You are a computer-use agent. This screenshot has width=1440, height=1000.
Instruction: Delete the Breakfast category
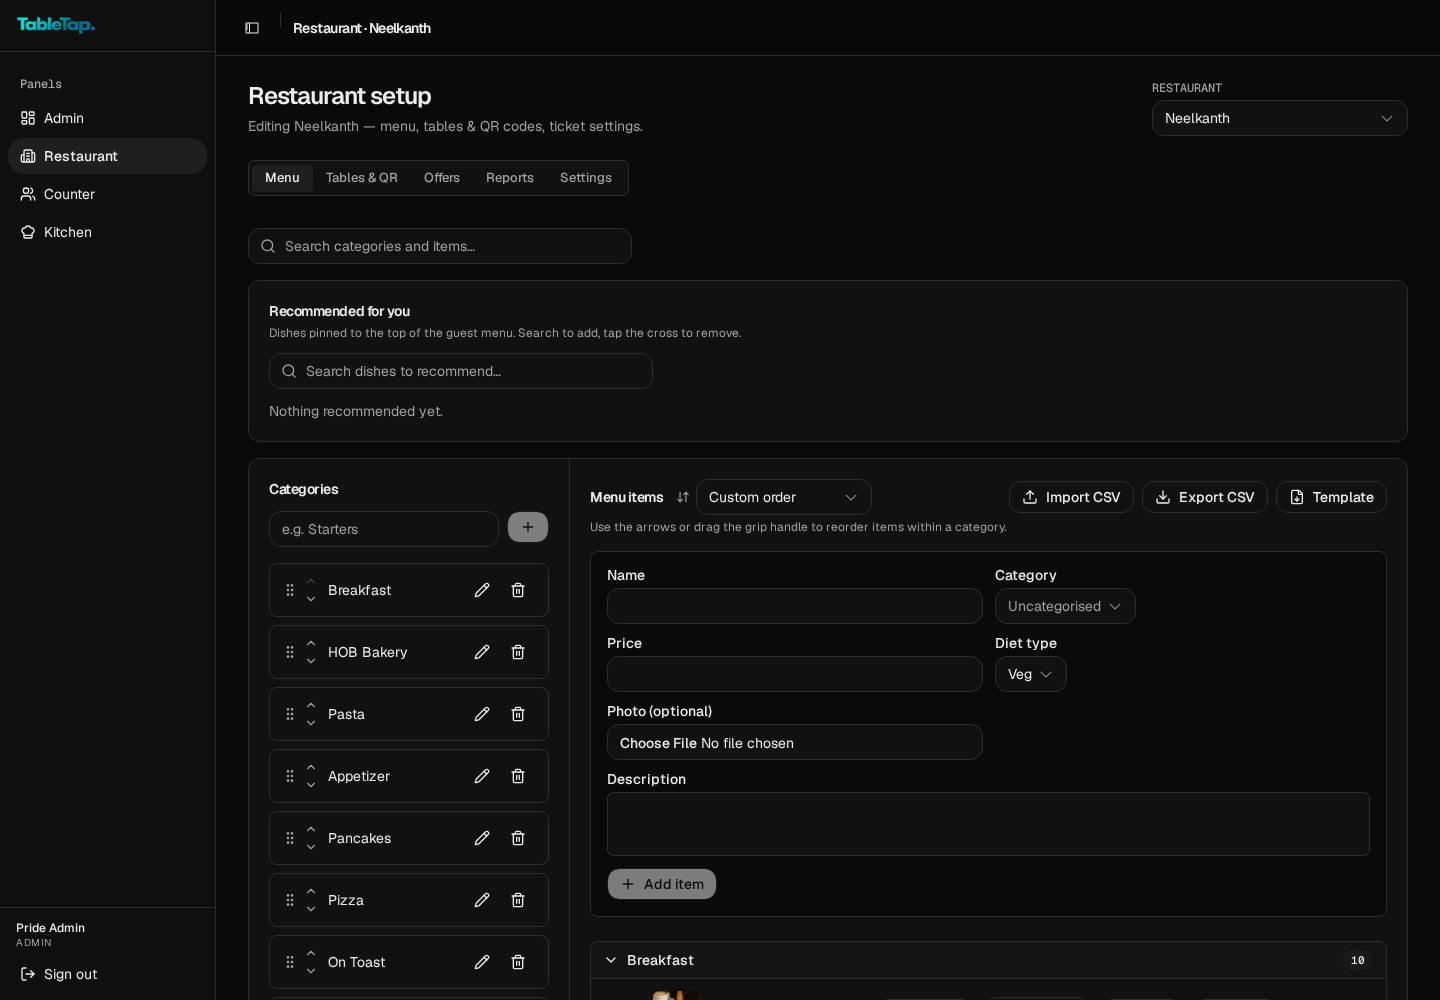[x=518, y=590]
